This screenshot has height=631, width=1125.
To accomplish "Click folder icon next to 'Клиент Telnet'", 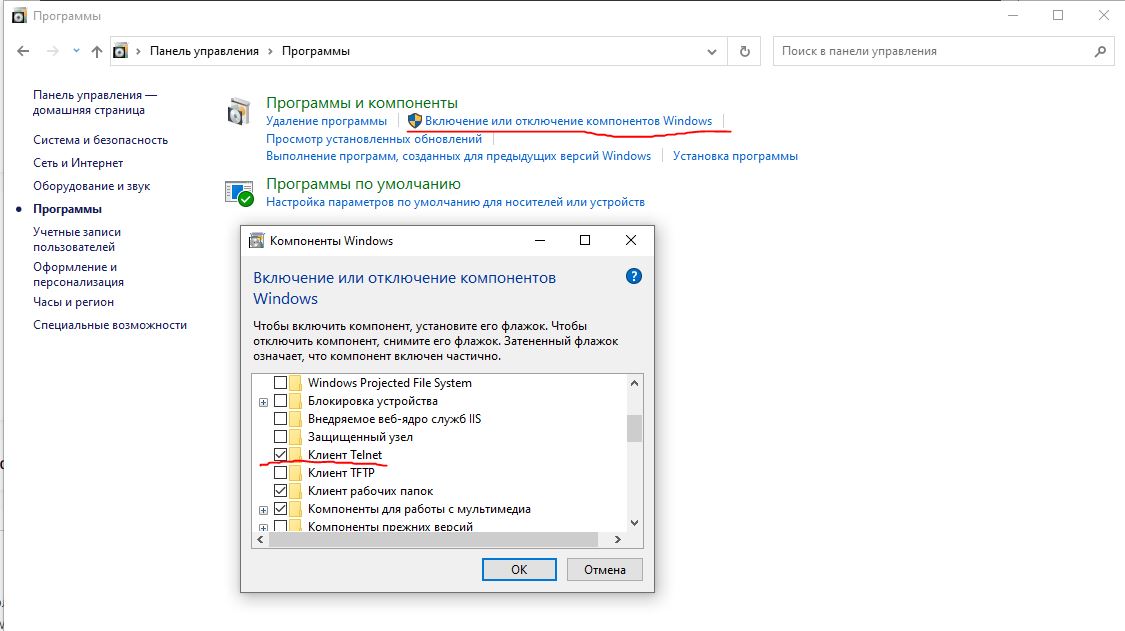I will click(296, 454).
